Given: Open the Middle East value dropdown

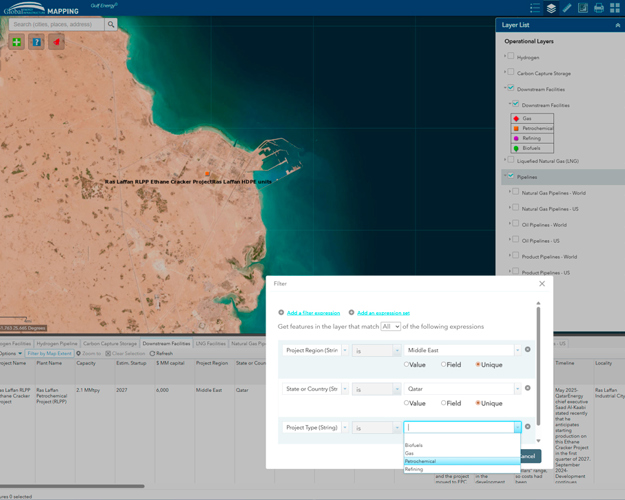Looking at the screenshot, I should [x=517, y=350].
